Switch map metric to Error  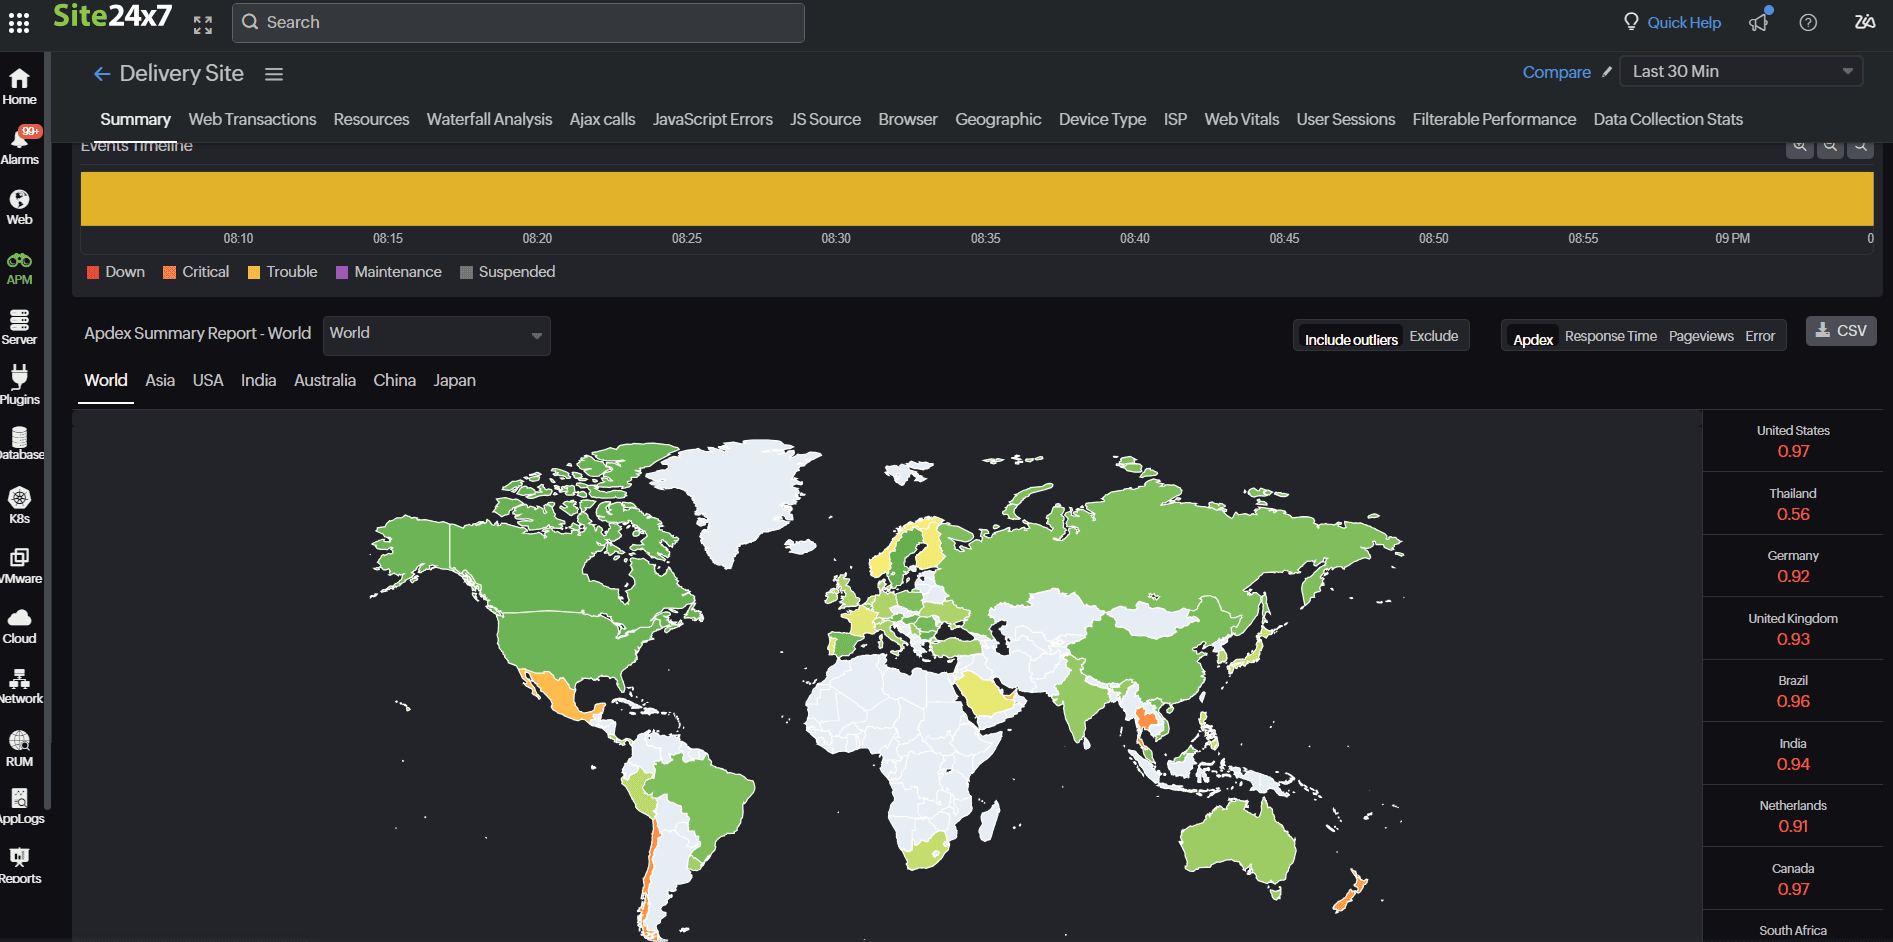pos(1760,336)
